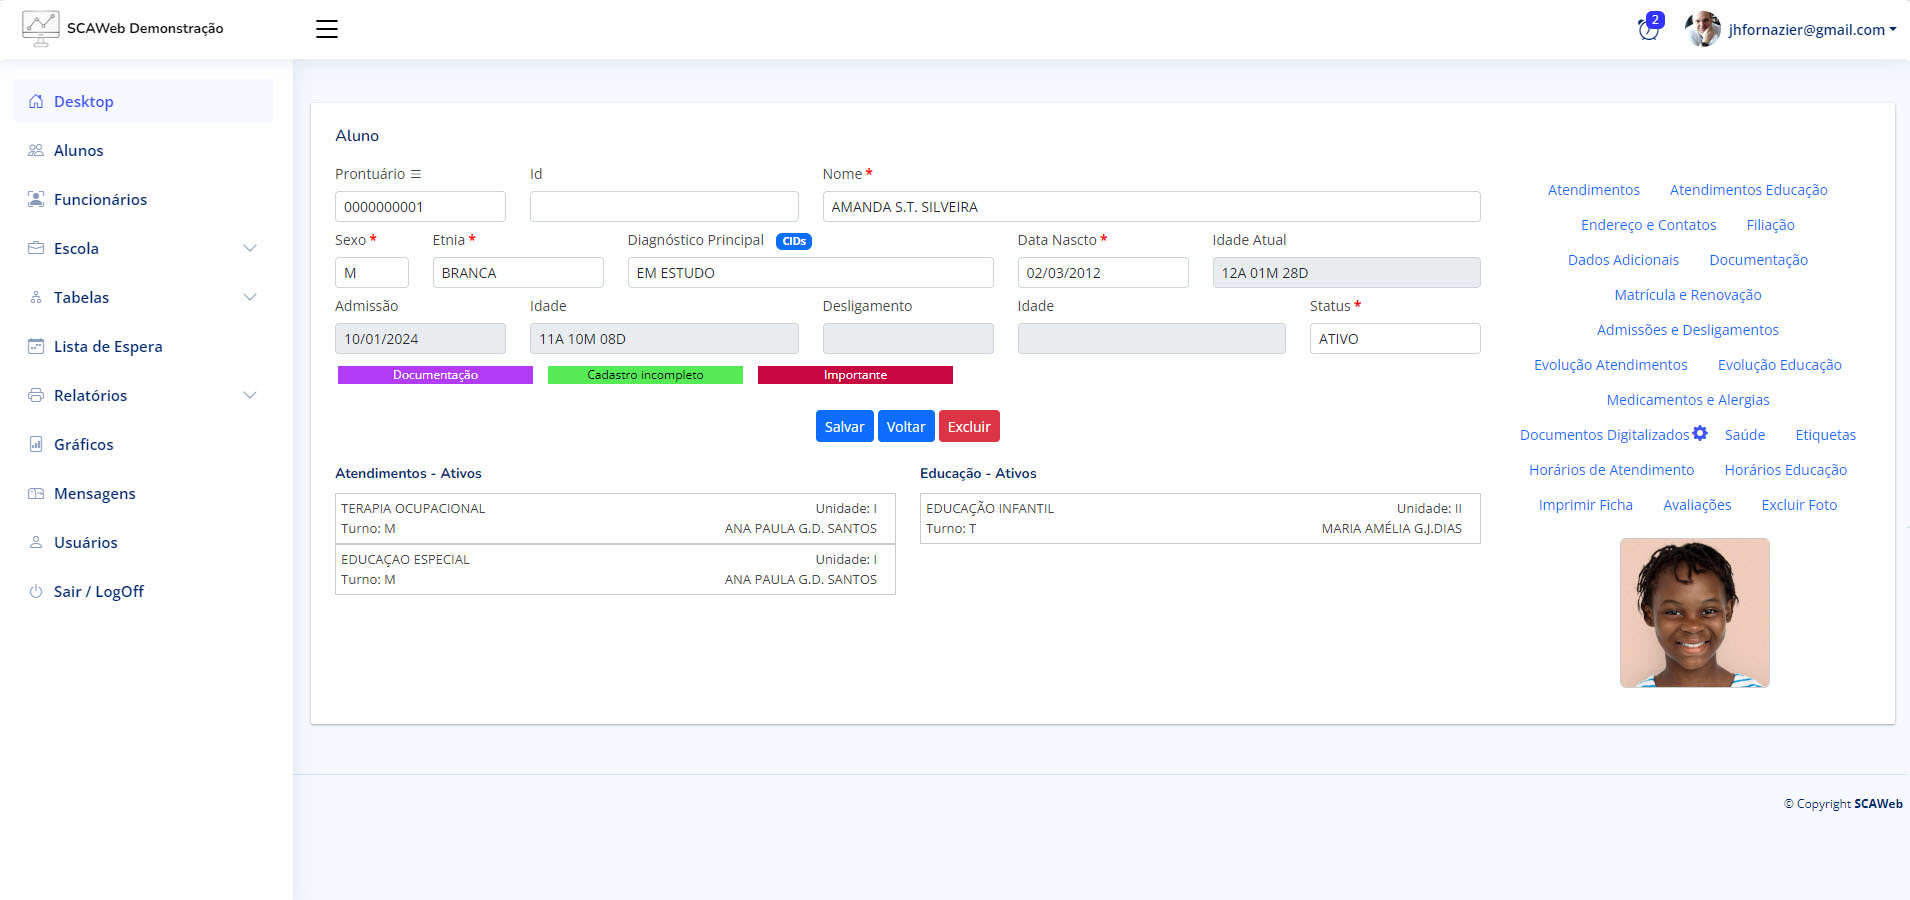Click the Prontuário list icon
Image resolution: width=1910 pixels, height=900 pixels.
pyautogui.click(x=416, y=174)
